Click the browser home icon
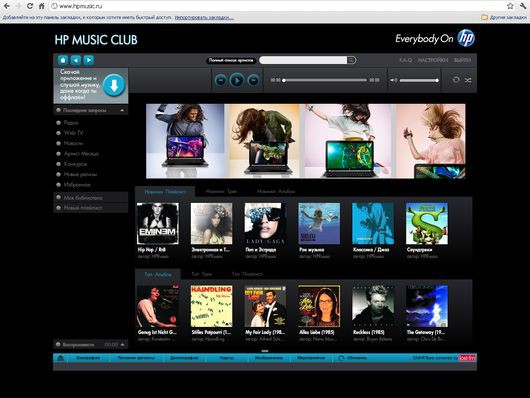This screenshot has width=530, height=398. pos(42,6)
